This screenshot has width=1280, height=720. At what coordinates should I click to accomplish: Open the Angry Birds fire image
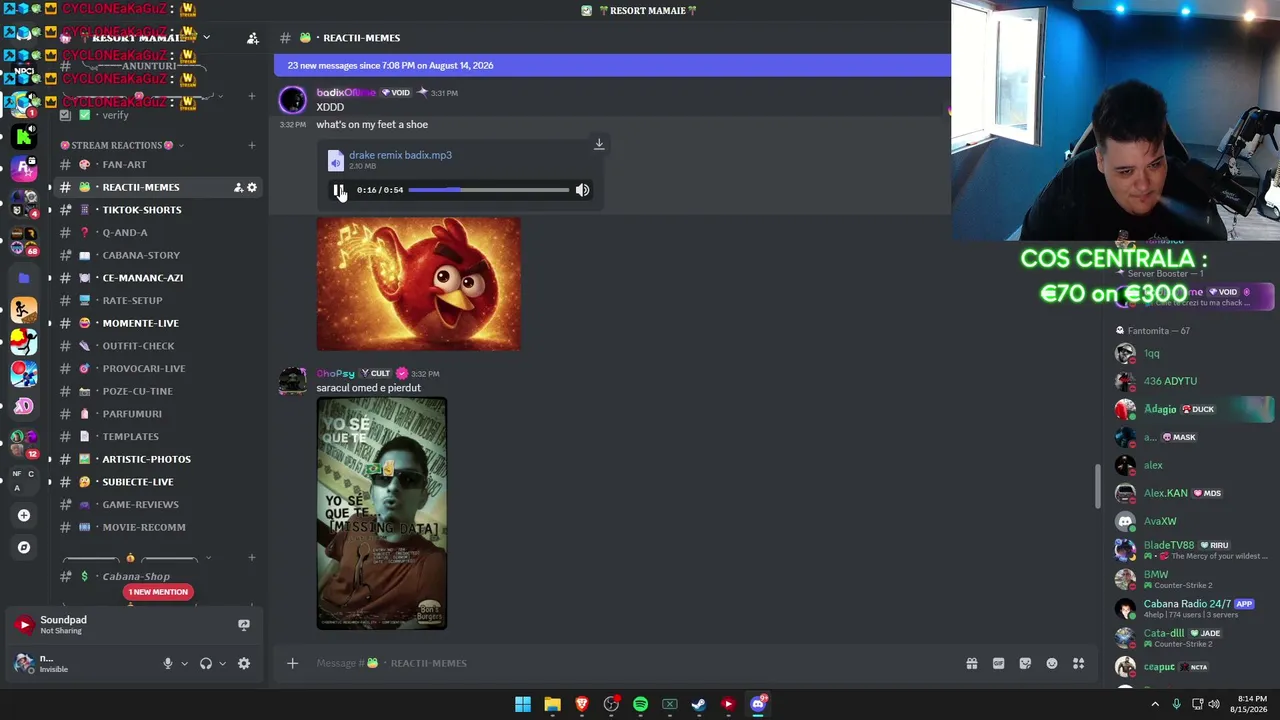click(418, 284)
